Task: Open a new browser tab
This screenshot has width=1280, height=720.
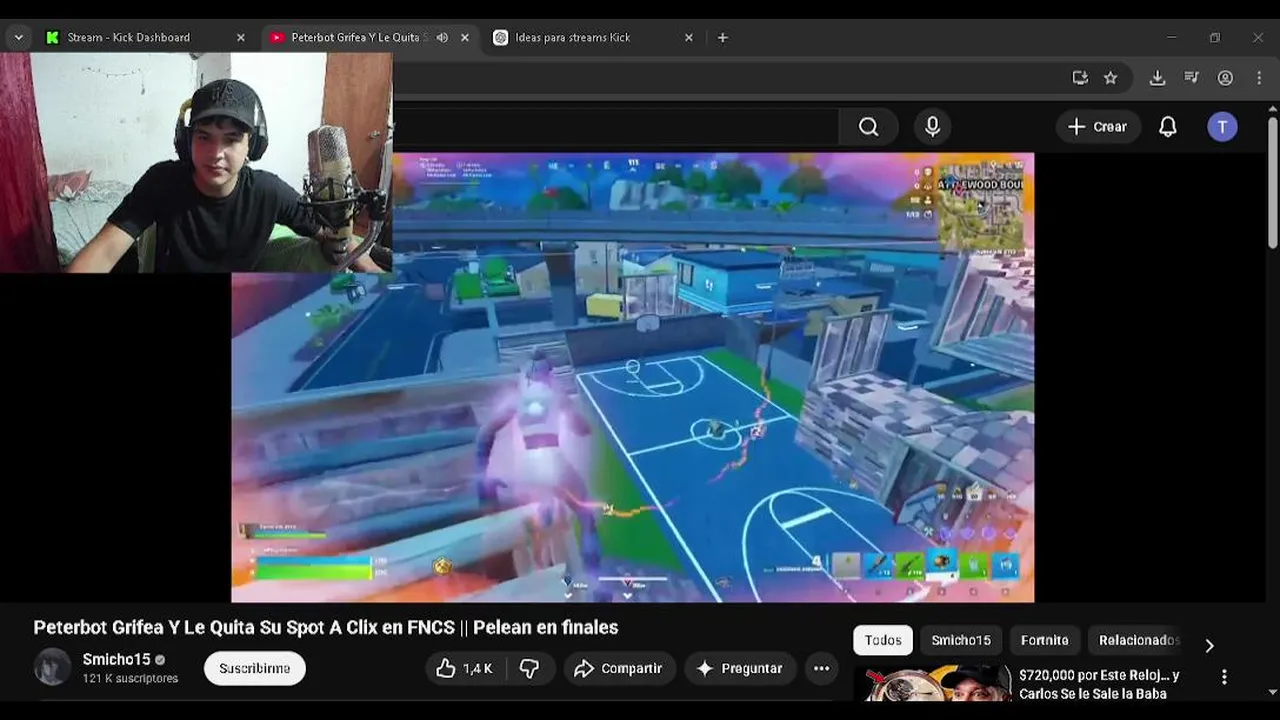Action: 722,37
